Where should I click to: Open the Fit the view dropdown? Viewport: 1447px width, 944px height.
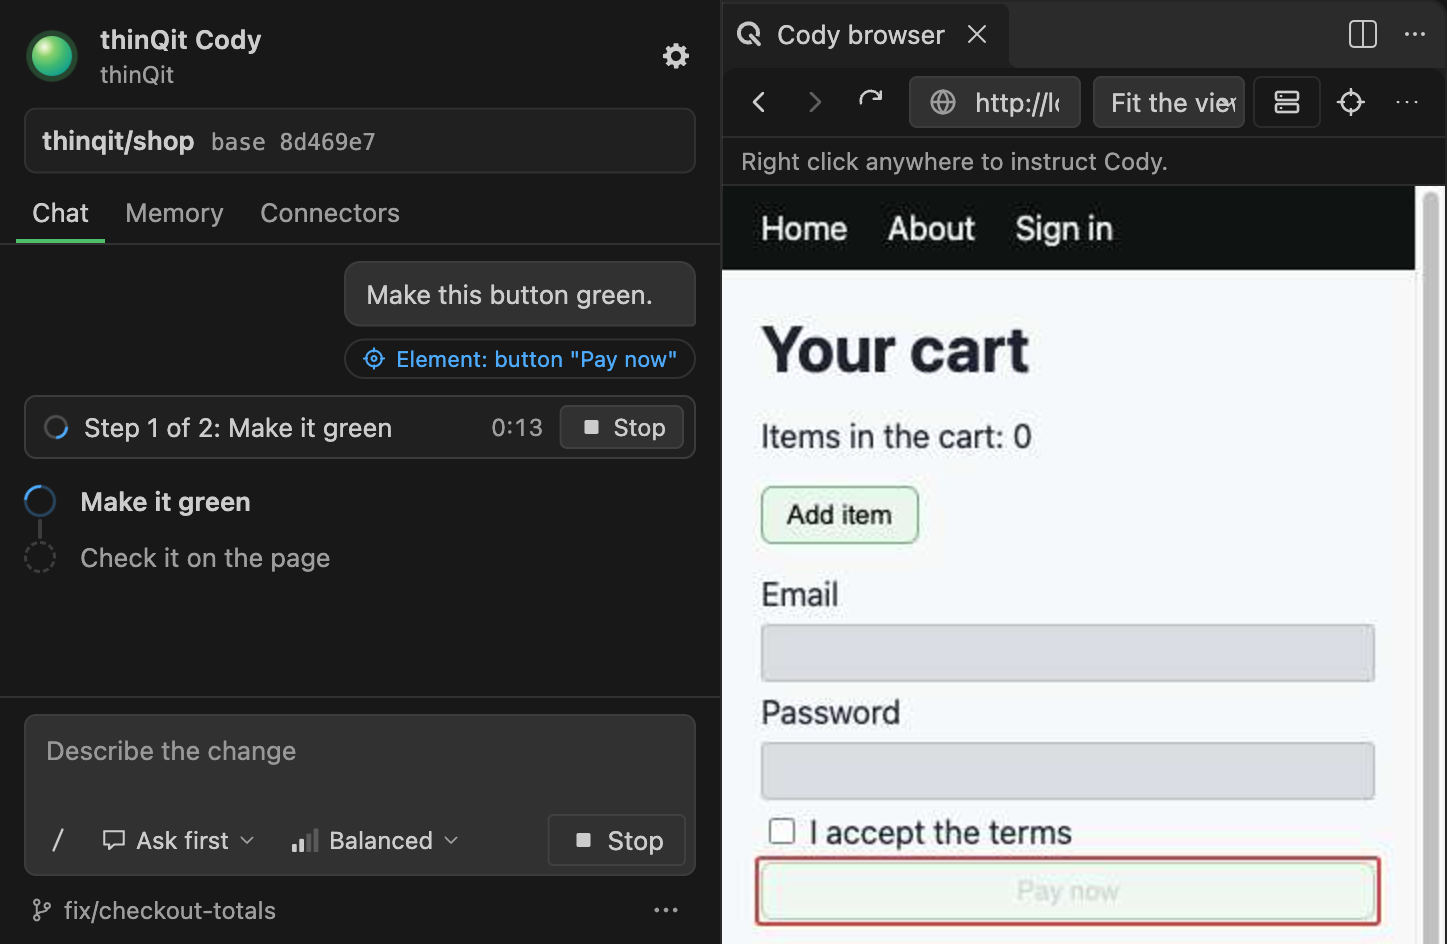pos(1169,102)
